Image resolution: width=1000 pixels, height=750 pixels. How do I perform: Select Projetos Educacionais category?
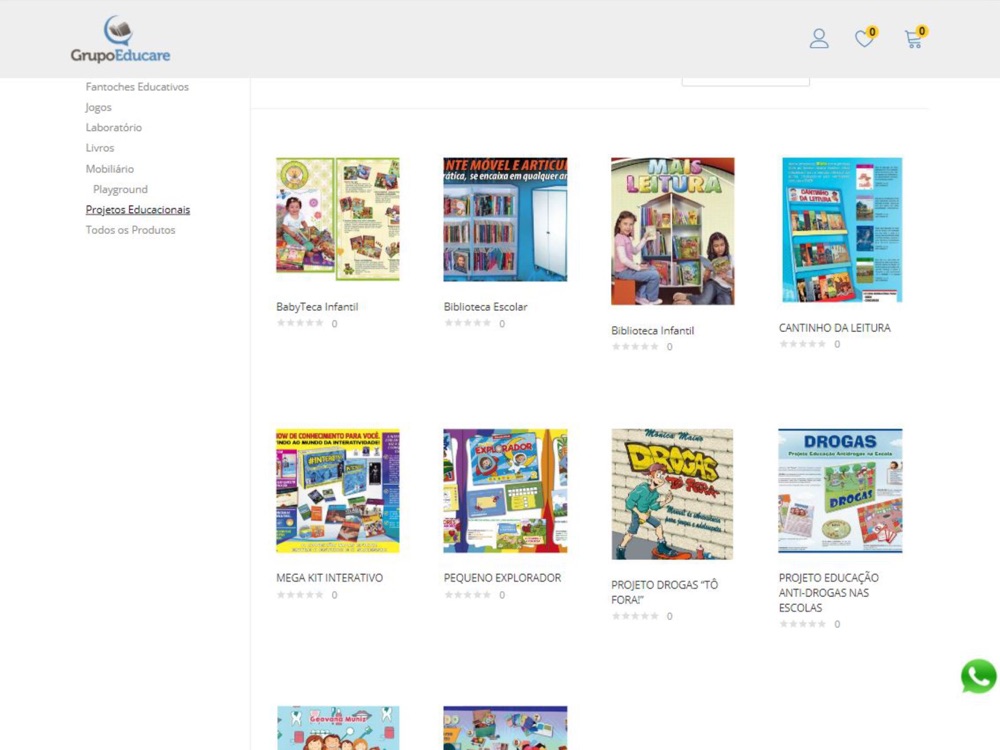pos(138,210)
